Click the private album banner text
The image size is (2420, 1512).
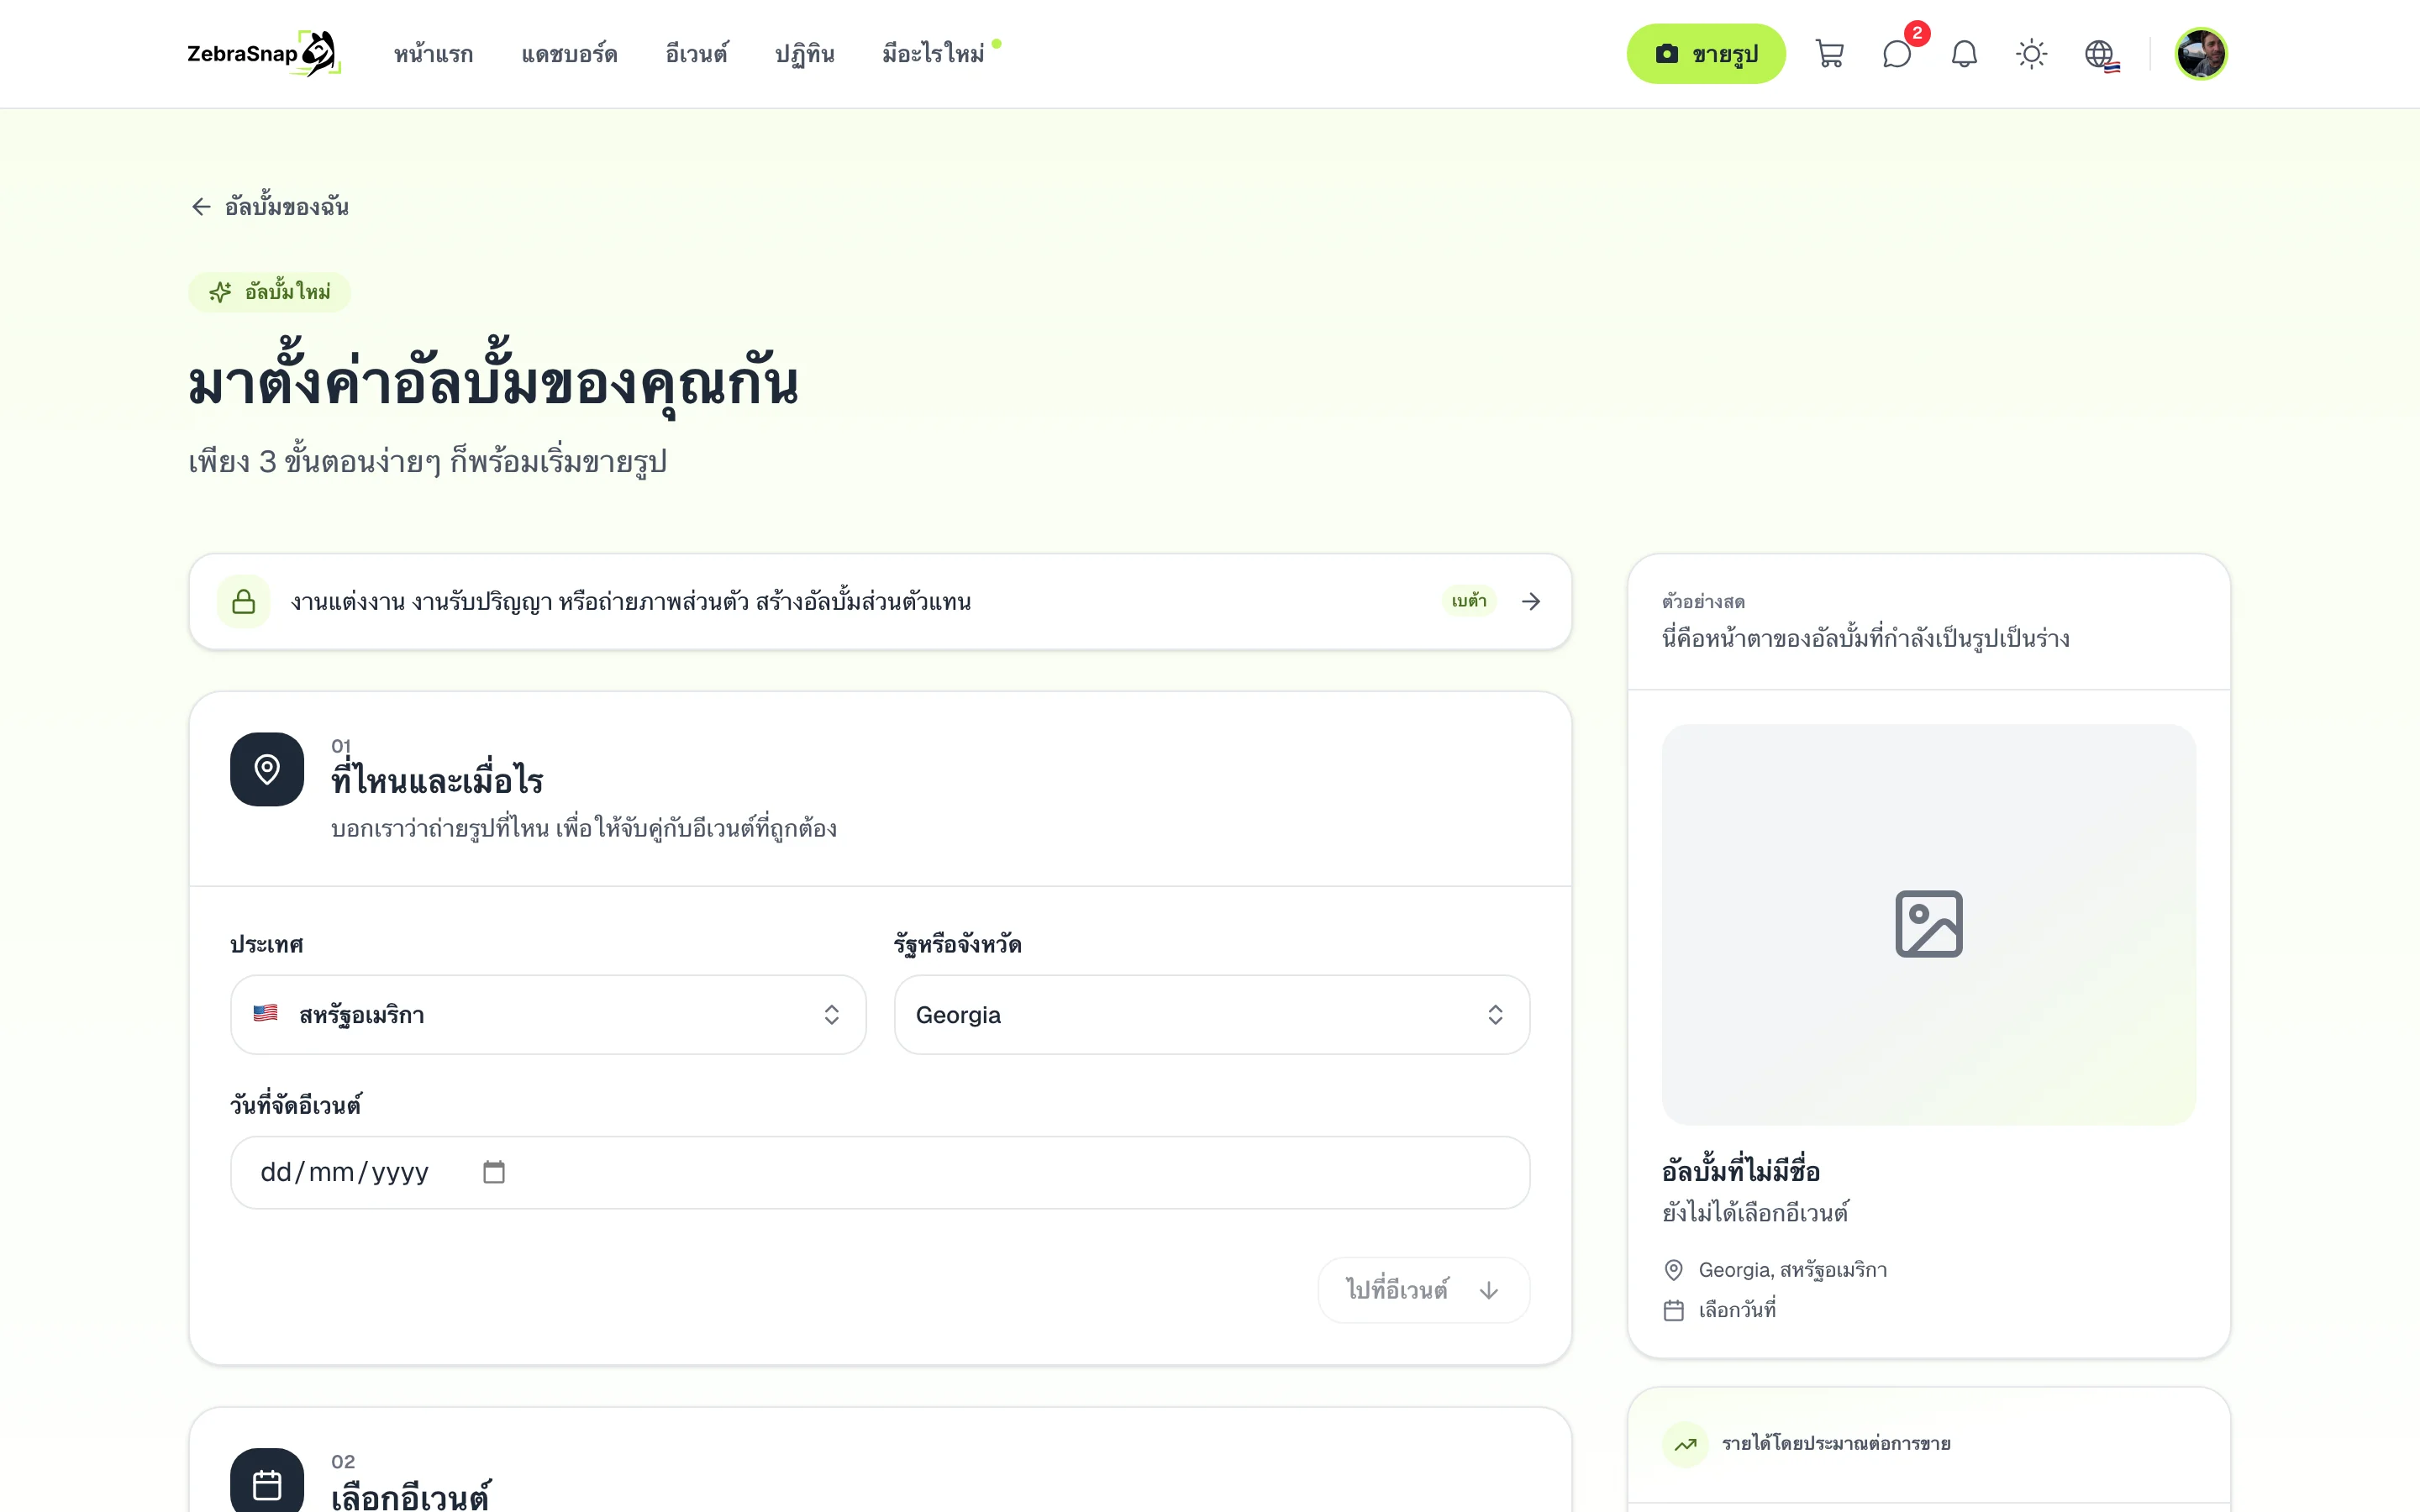(631, 601)
